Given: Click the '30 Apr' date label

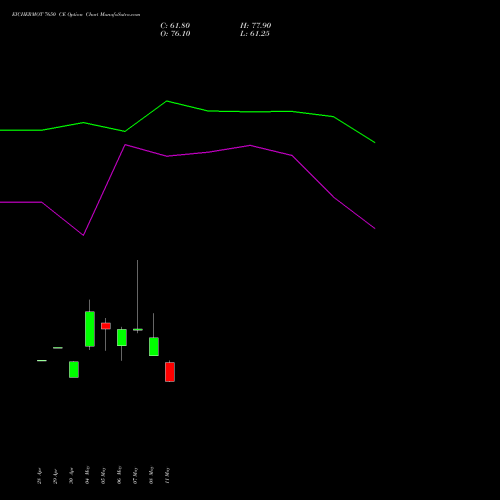Looking at the screenshot, I should click(71, 476).
